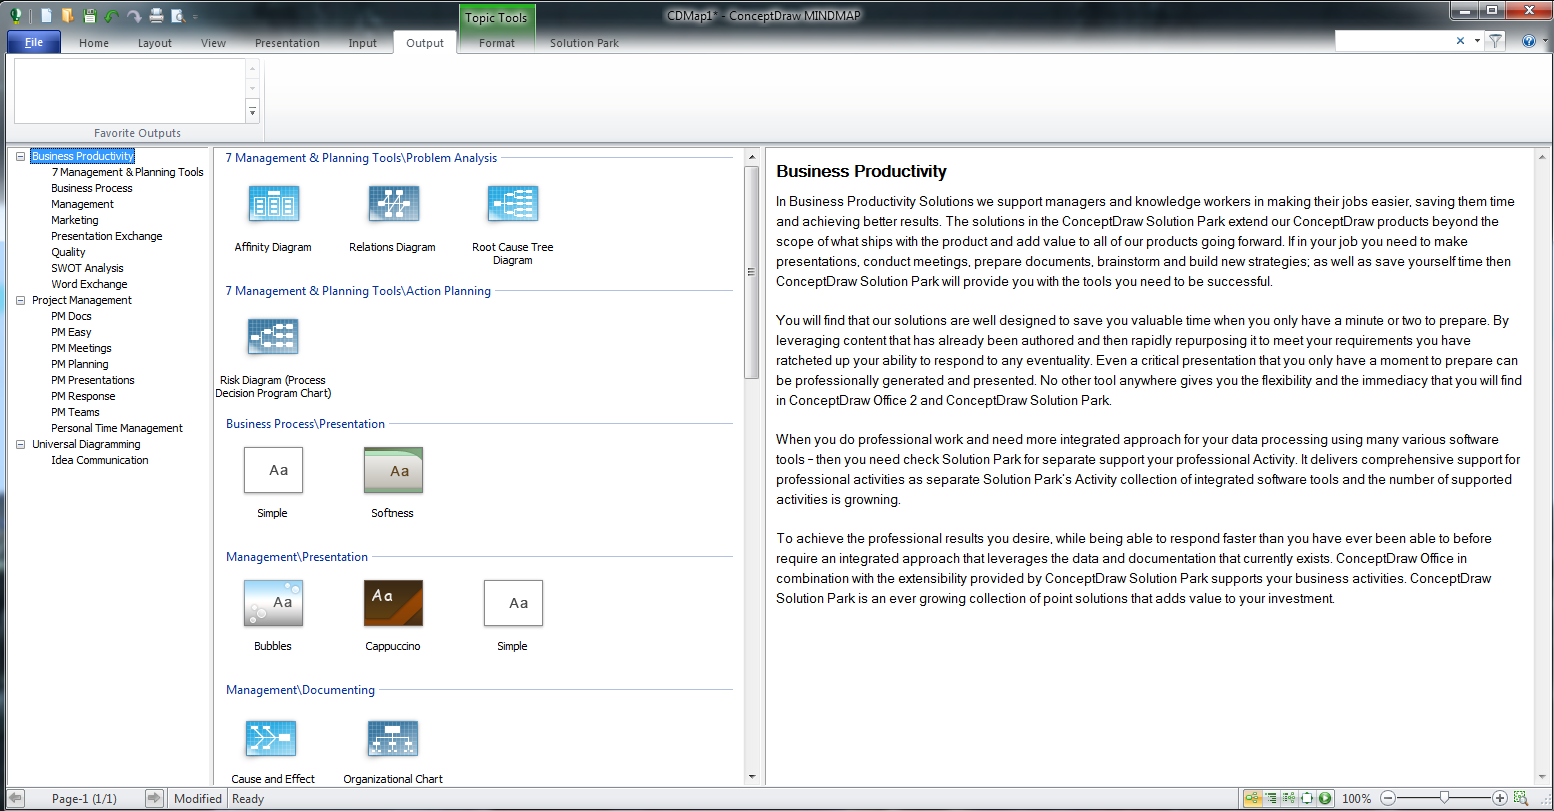This screenshot has width=1554, height=811.
Task: Open print preview from quick access toolbar
Action: [x=178, y=16]
